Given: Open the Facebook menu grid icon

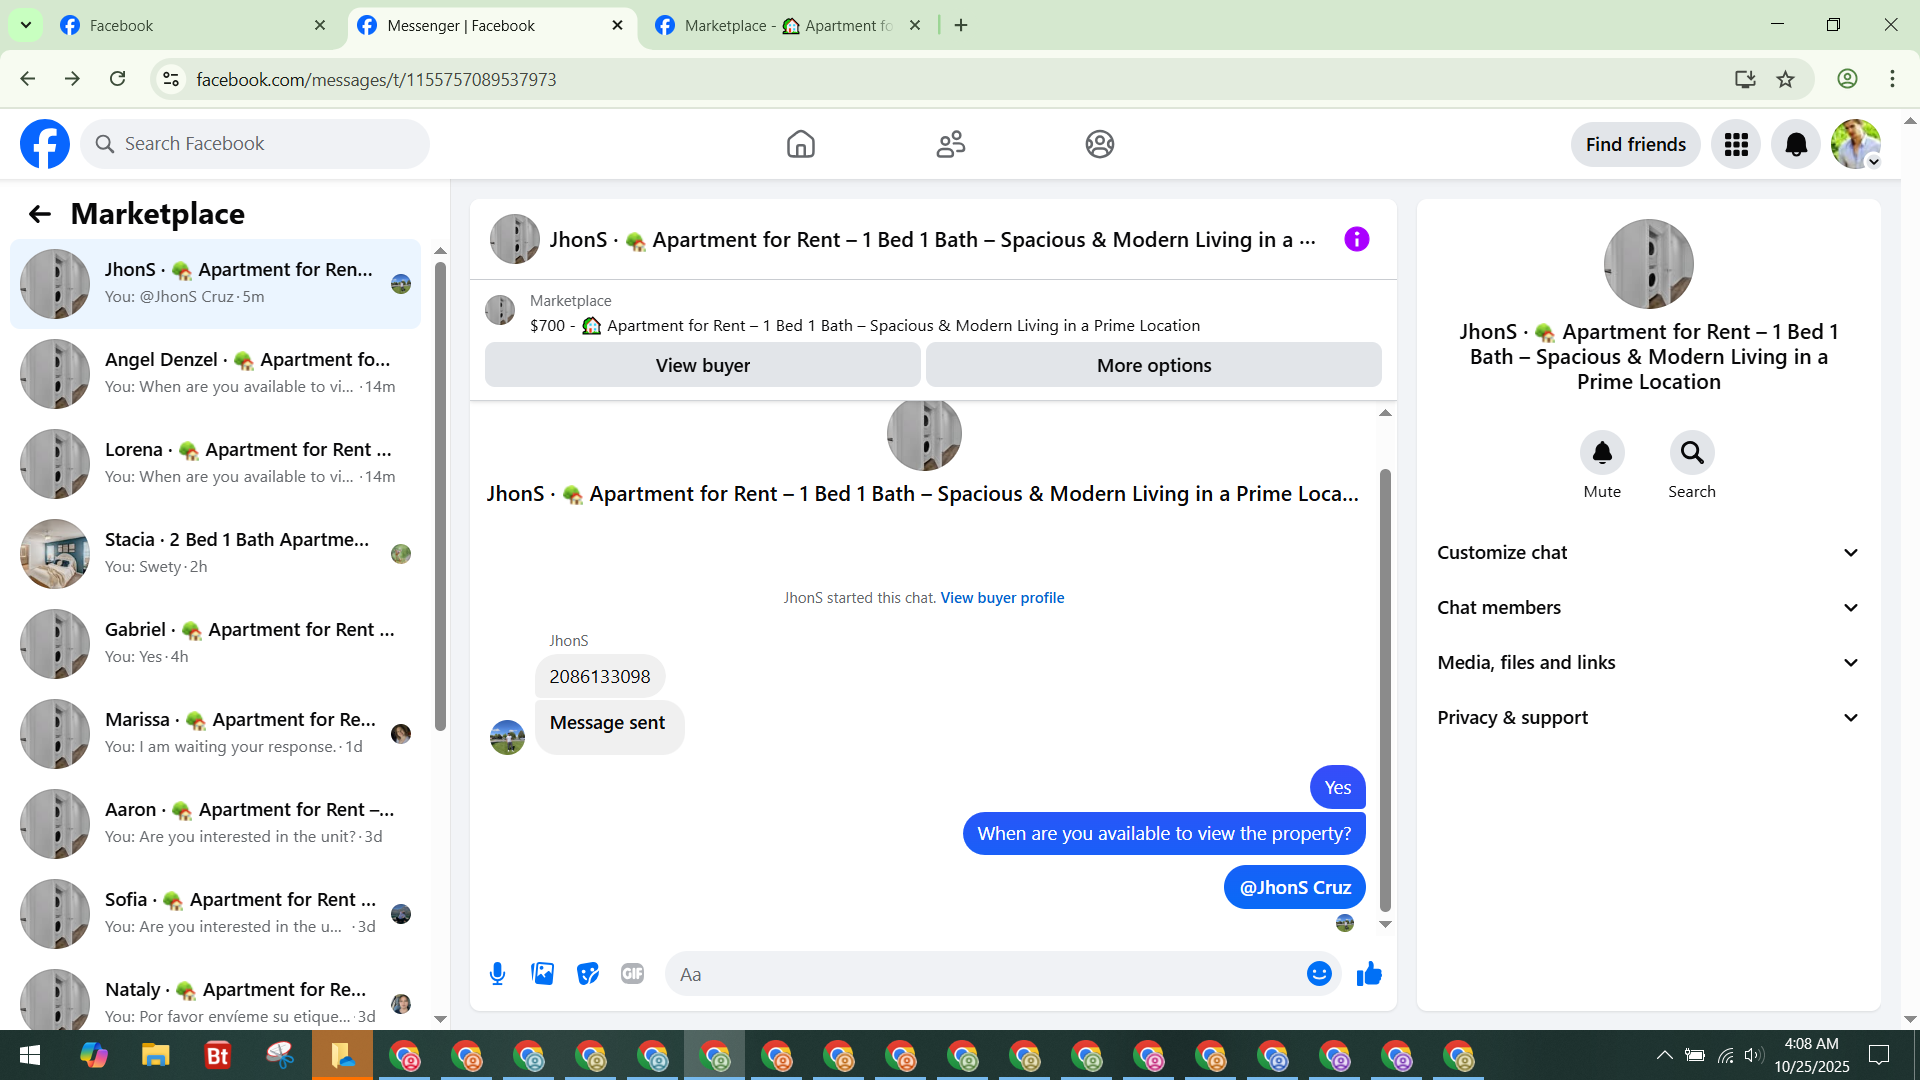Looking at the screenshot, I should pos(1736,145).
